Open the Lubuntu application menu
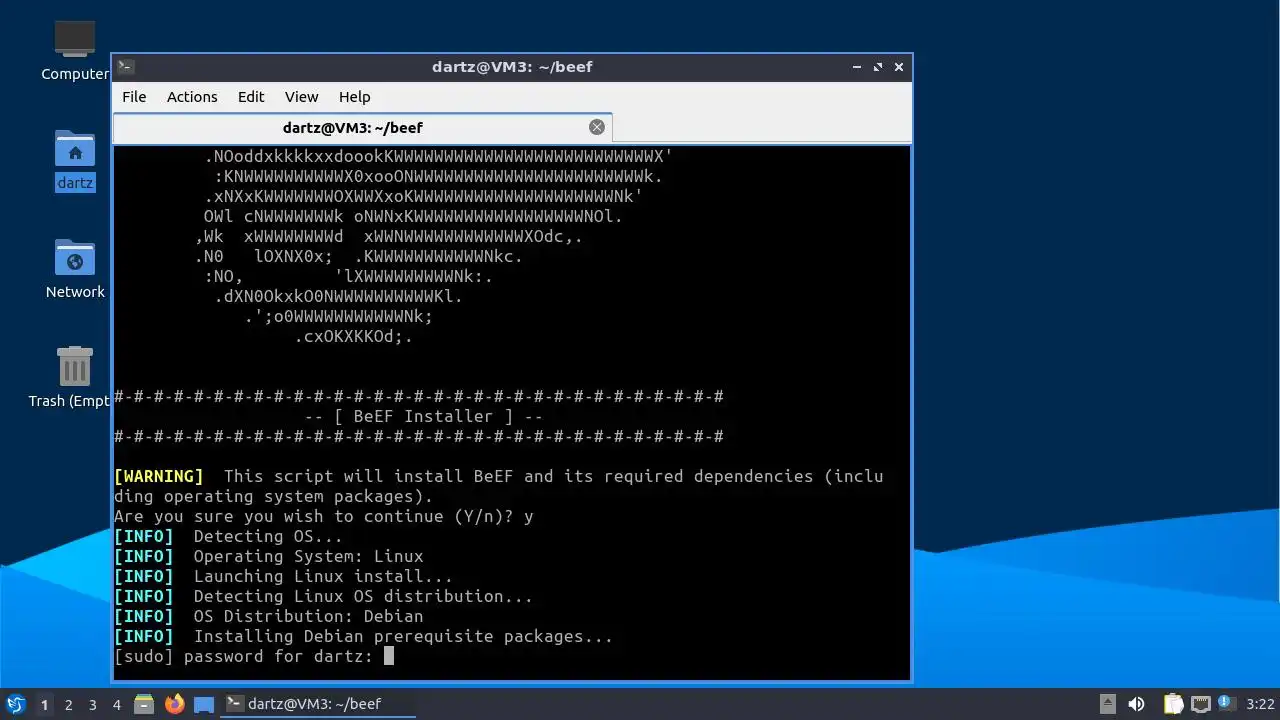Viewport: 1280px width, 720px height. (16, 704)
